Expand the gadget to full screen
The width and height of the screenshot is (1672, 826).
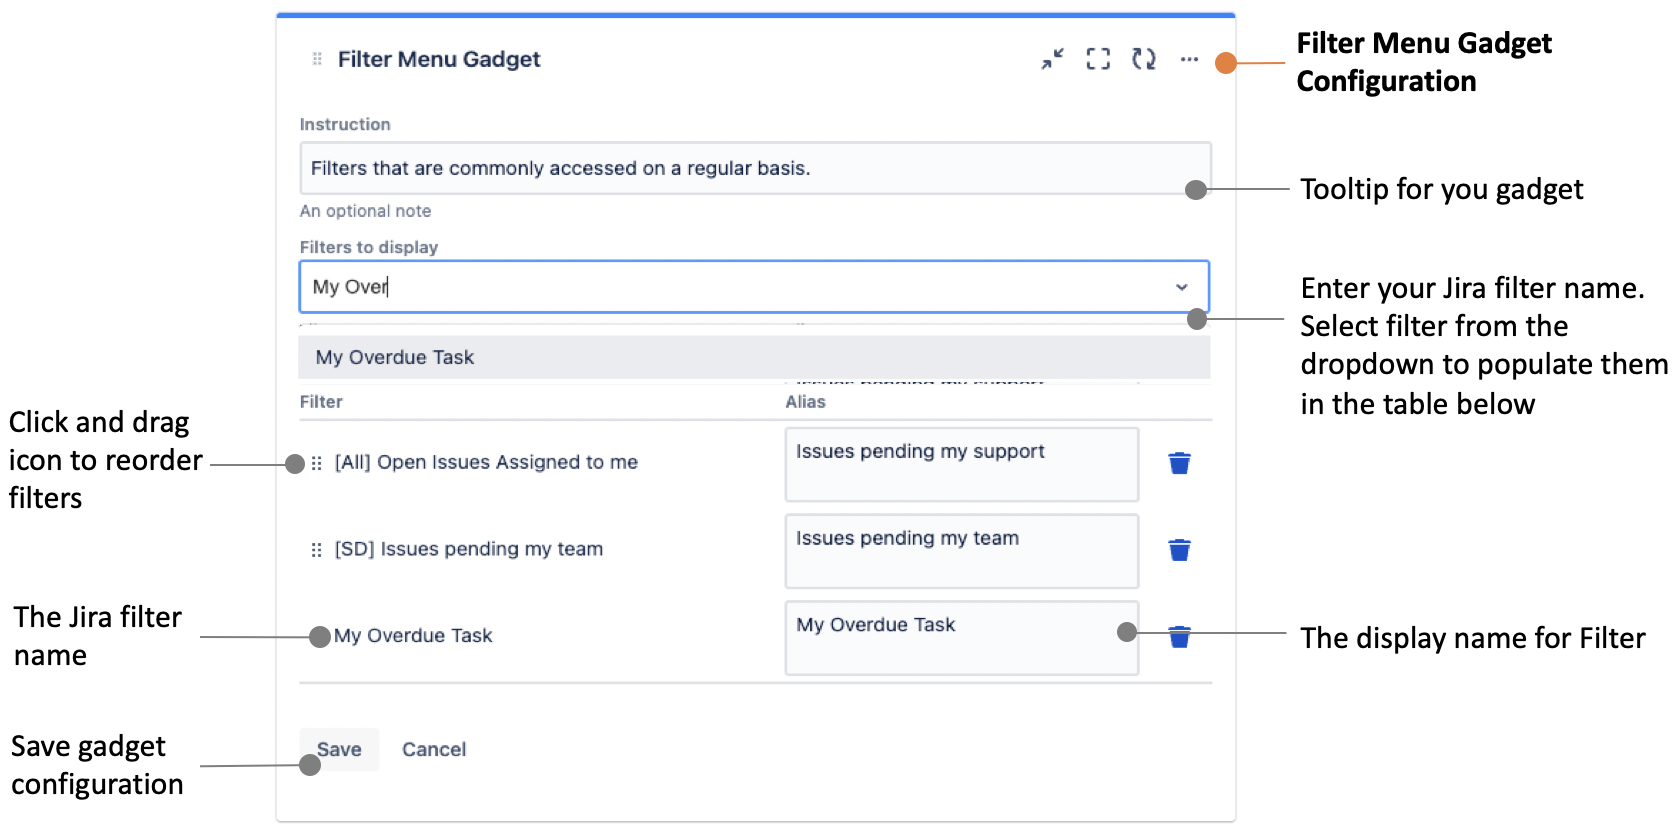[1098, 59]
